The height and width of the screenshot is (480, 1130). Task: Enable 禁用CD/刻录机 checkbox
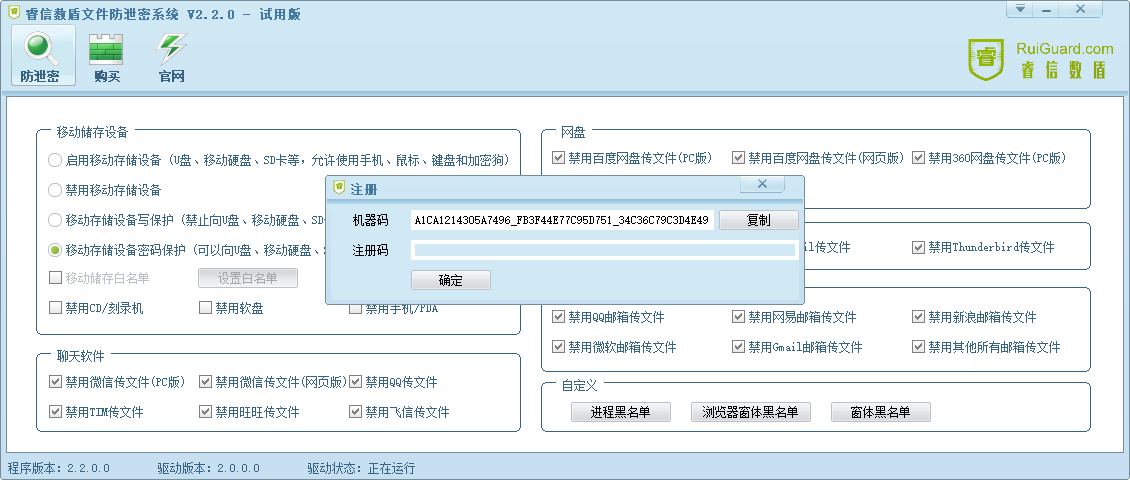tap(55, 308)
